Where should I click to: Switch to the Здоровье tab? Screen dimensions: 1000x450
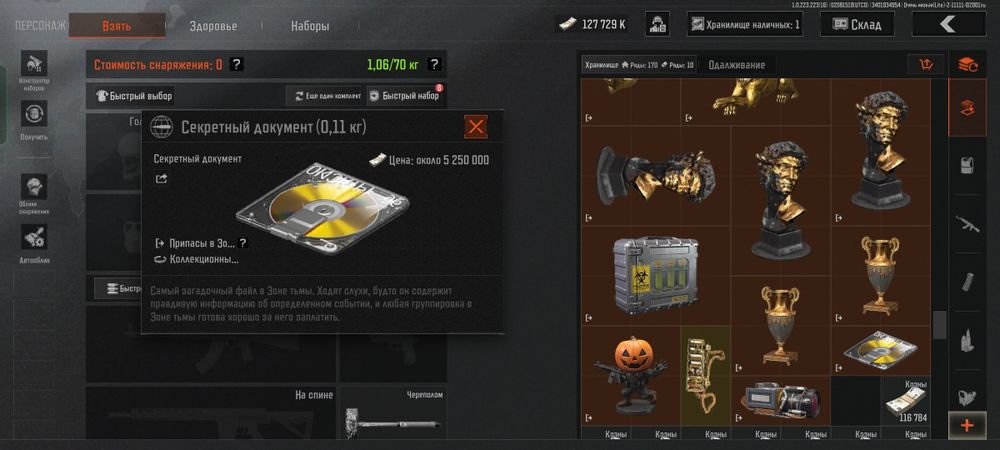point(213,27)
